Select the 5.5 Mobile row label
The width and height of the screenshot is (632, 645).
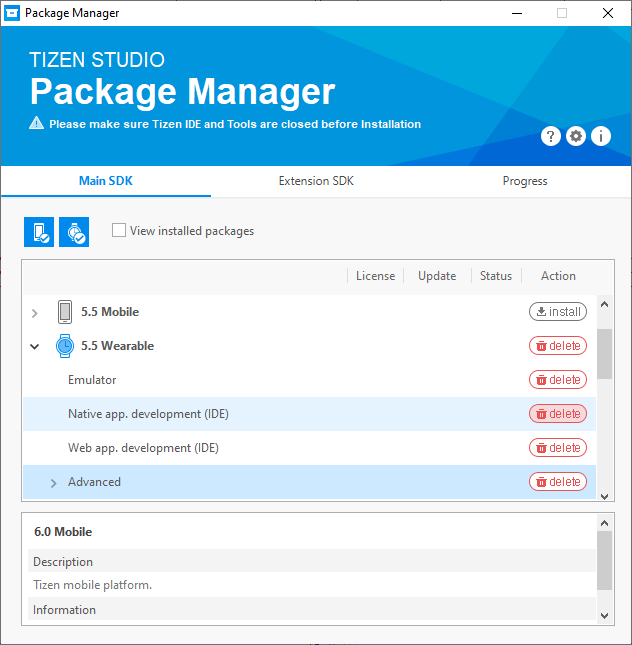(110, 312)
